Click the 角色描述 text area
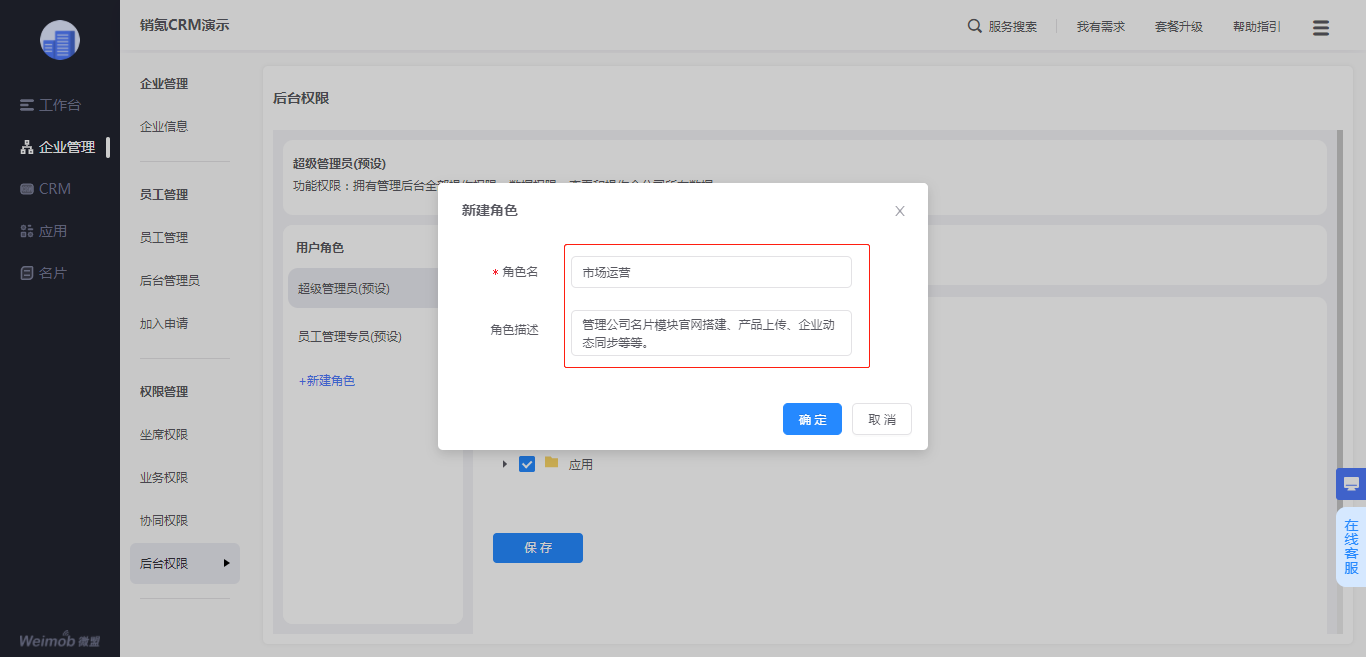 coord(711,333)
